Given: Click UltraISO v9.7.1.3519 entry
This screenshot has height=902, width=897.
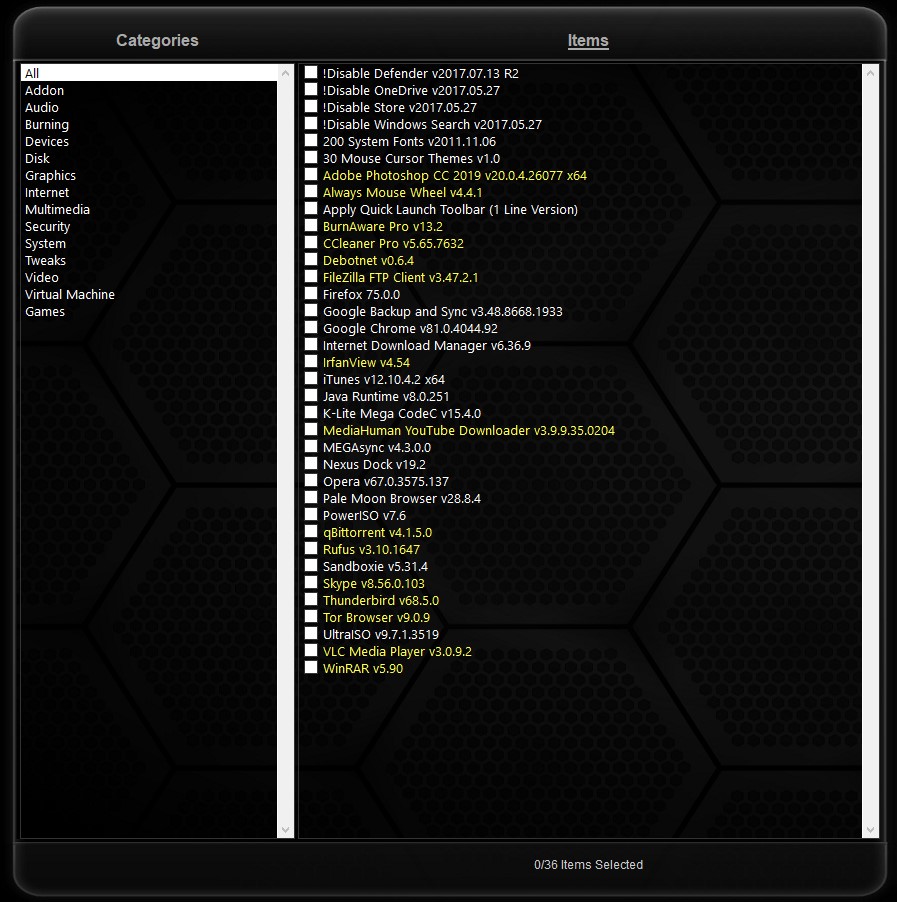Looking at the screenshot, I should (x=381, y=635).
